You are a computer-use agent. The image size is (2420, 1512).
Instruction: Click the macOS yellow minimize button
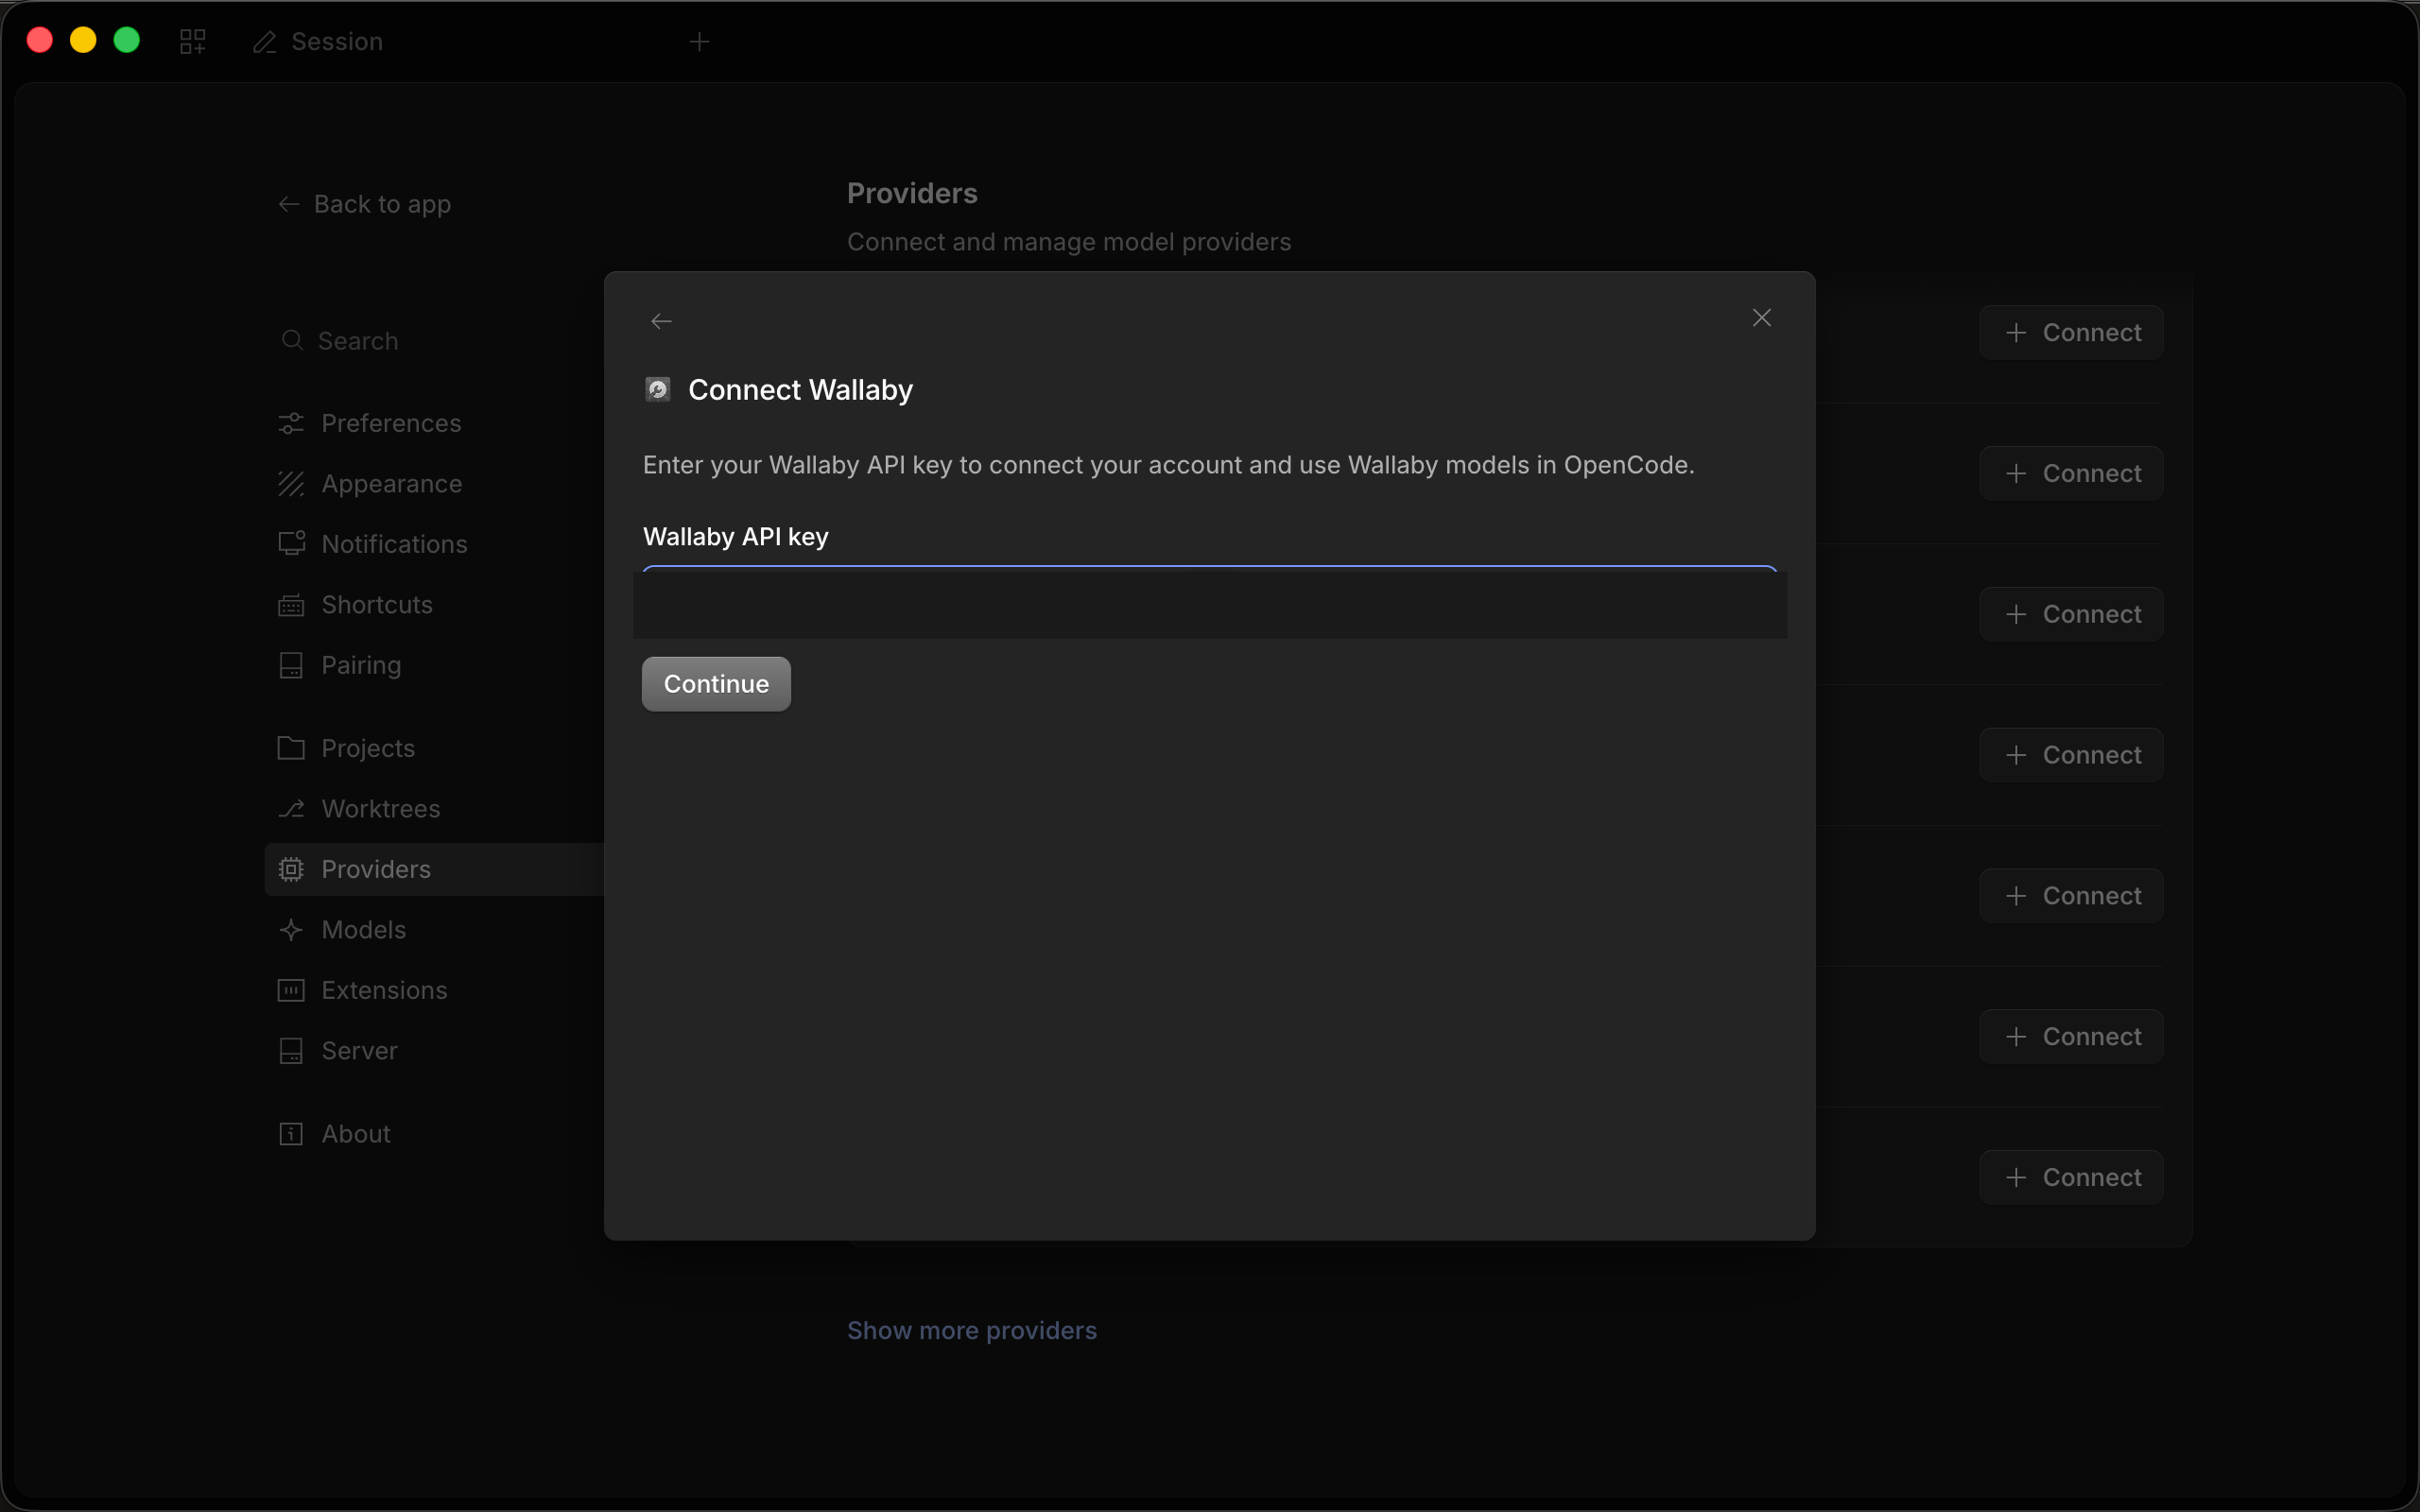coord(83,40)
